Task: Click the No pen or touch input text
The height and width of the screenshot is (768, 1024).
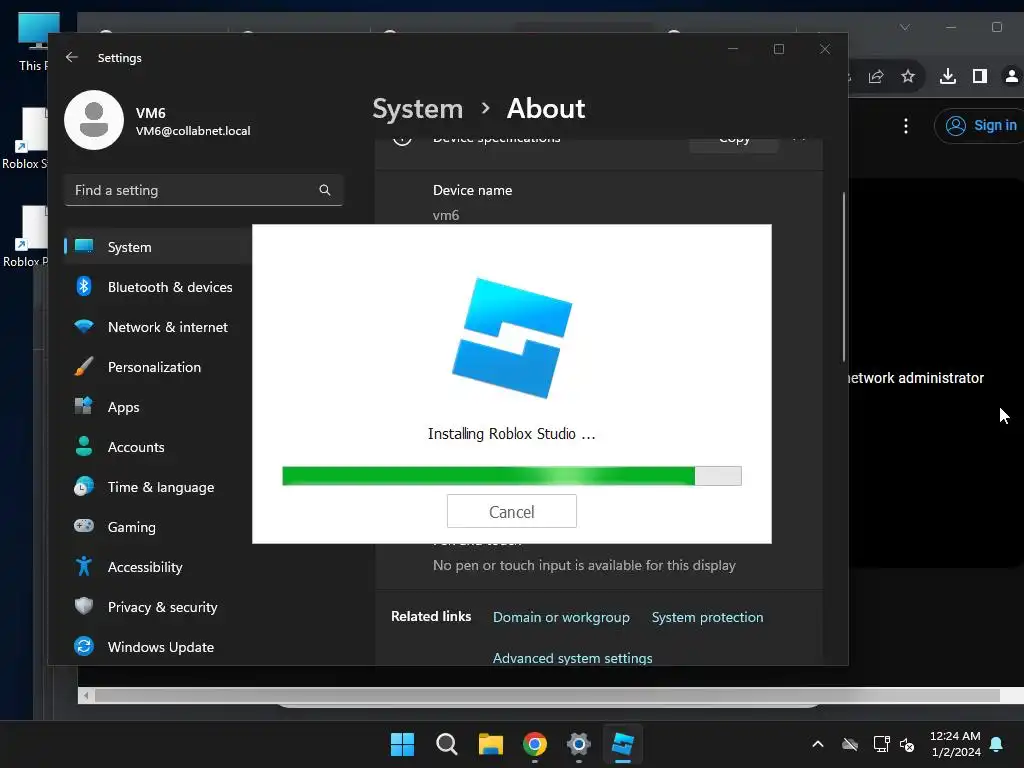Action: pyautogui.click(x=584, y=566)
